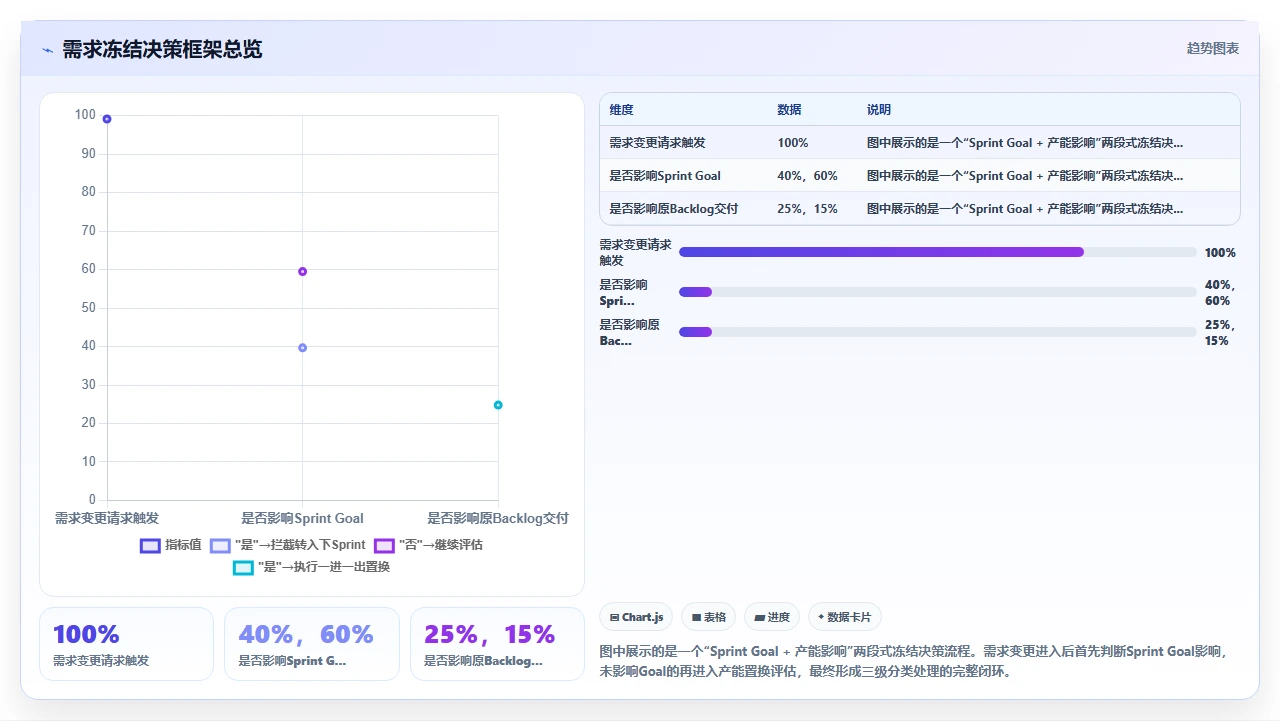The height and width of the screenshot is (721, 1280).
Task: Click the cyan data point near 25
Action: pyautogui.click(x=498, y=405)
